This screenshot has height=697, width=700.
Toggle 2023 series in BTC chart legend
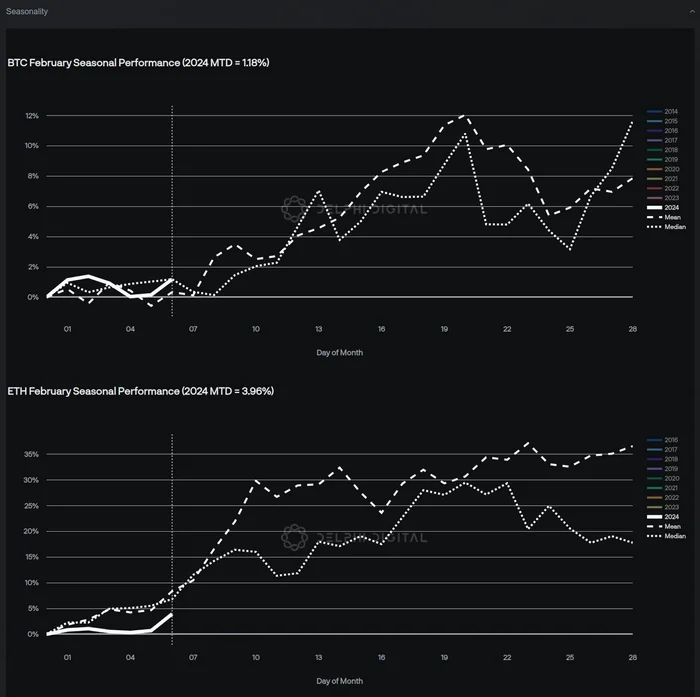click(663, 198)
